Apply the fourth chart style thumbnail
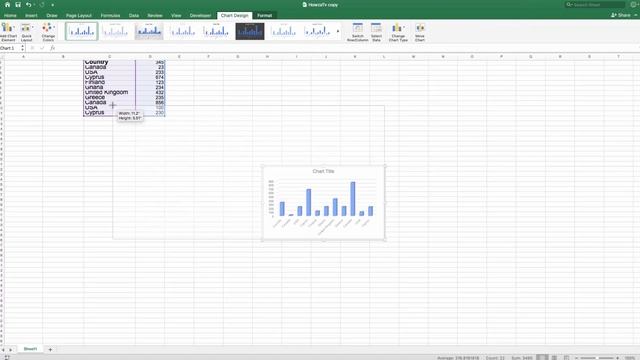640x360 pixels. (x=182, y=31)
